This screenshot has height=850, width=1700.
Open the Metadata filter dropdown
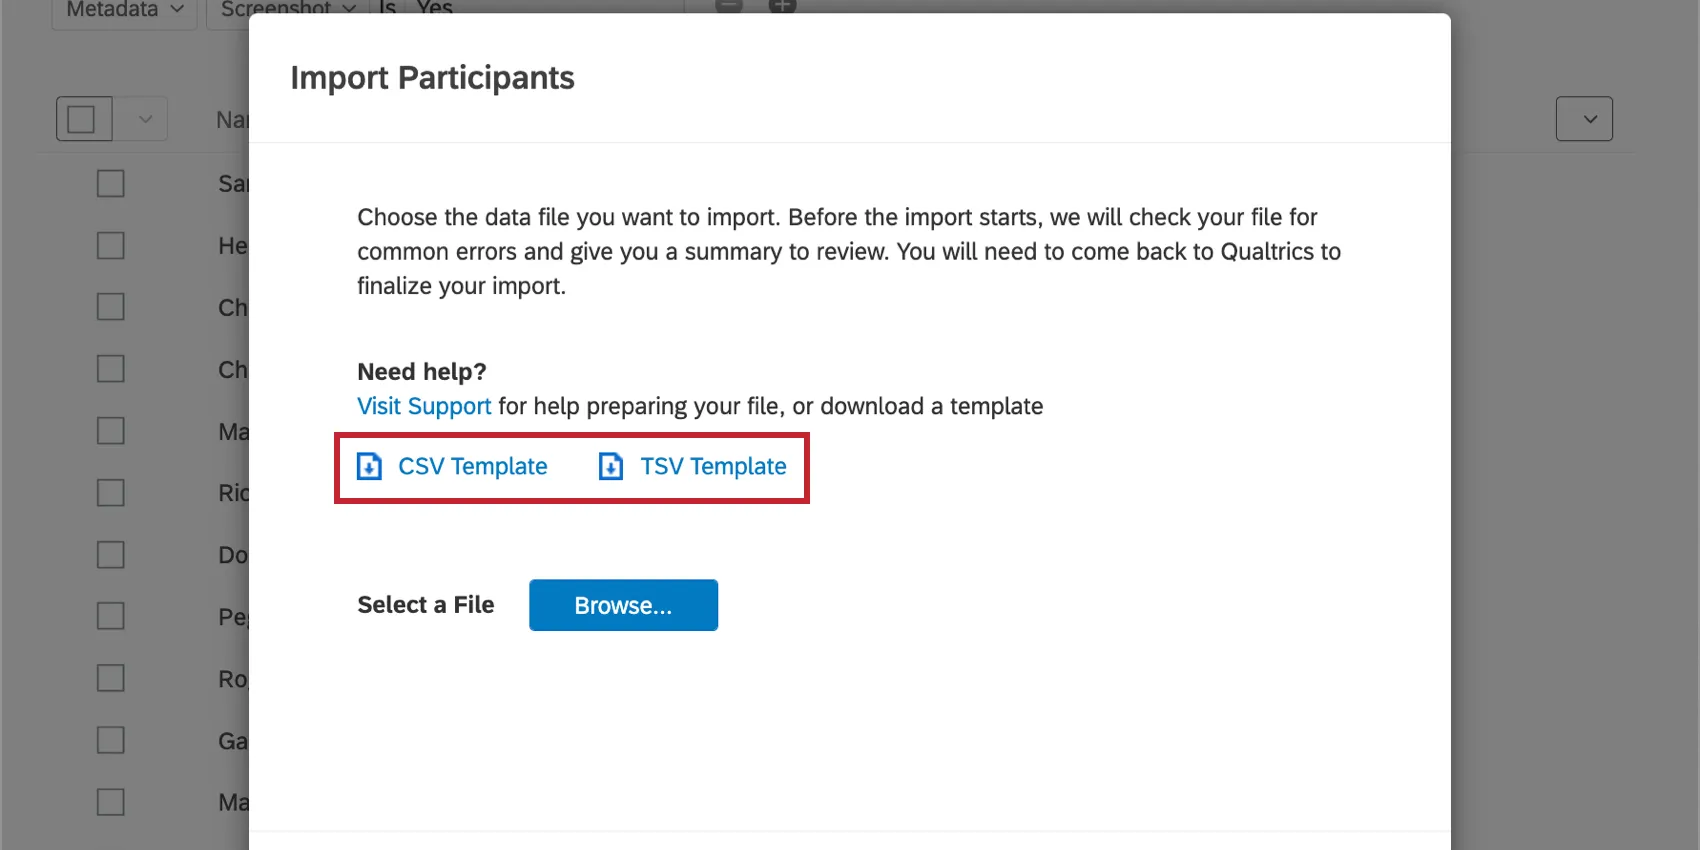pyautogui.click(x=124, y=10)
